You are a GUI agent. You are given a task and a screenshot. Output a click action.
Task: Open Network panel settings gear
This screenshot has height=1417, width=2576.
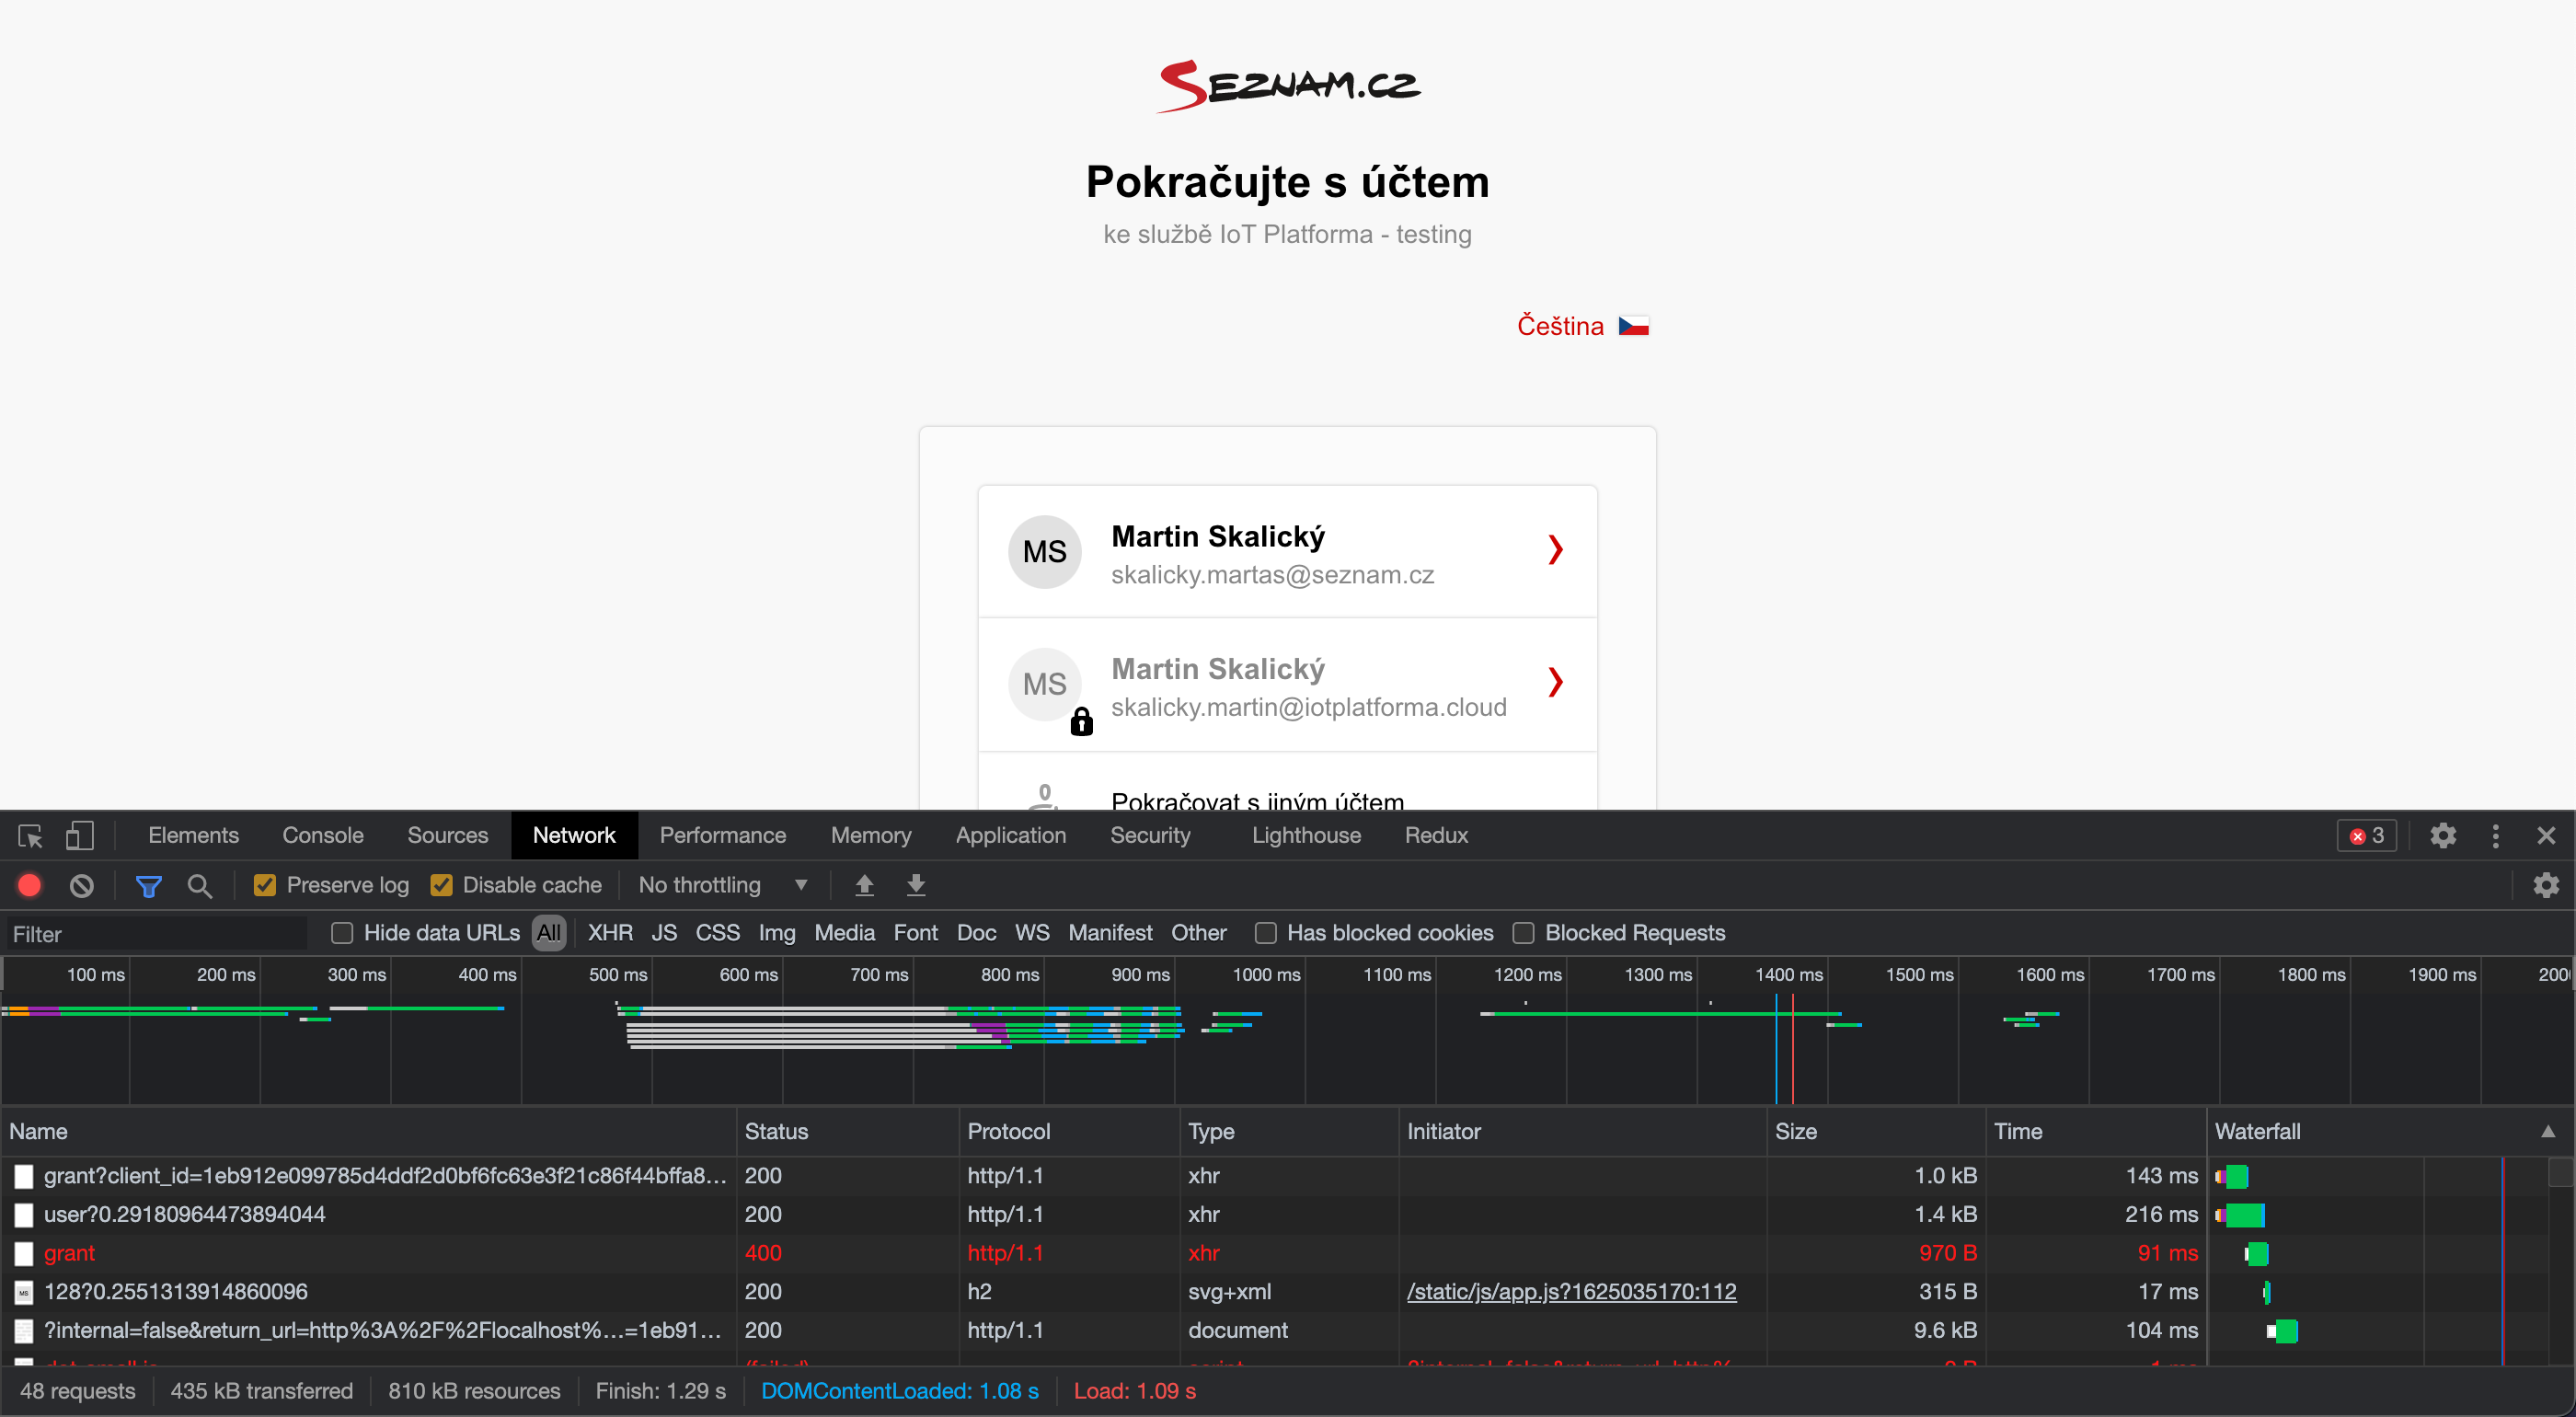(x=2546, y=885)
